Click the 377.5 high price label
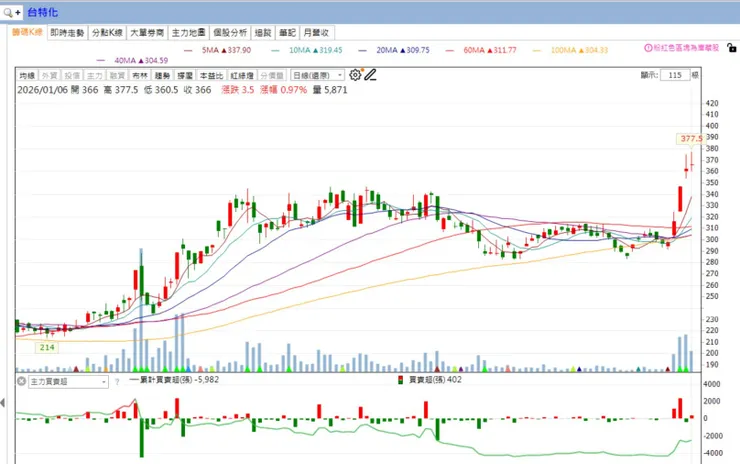The image size is (740, 464). 690,138
